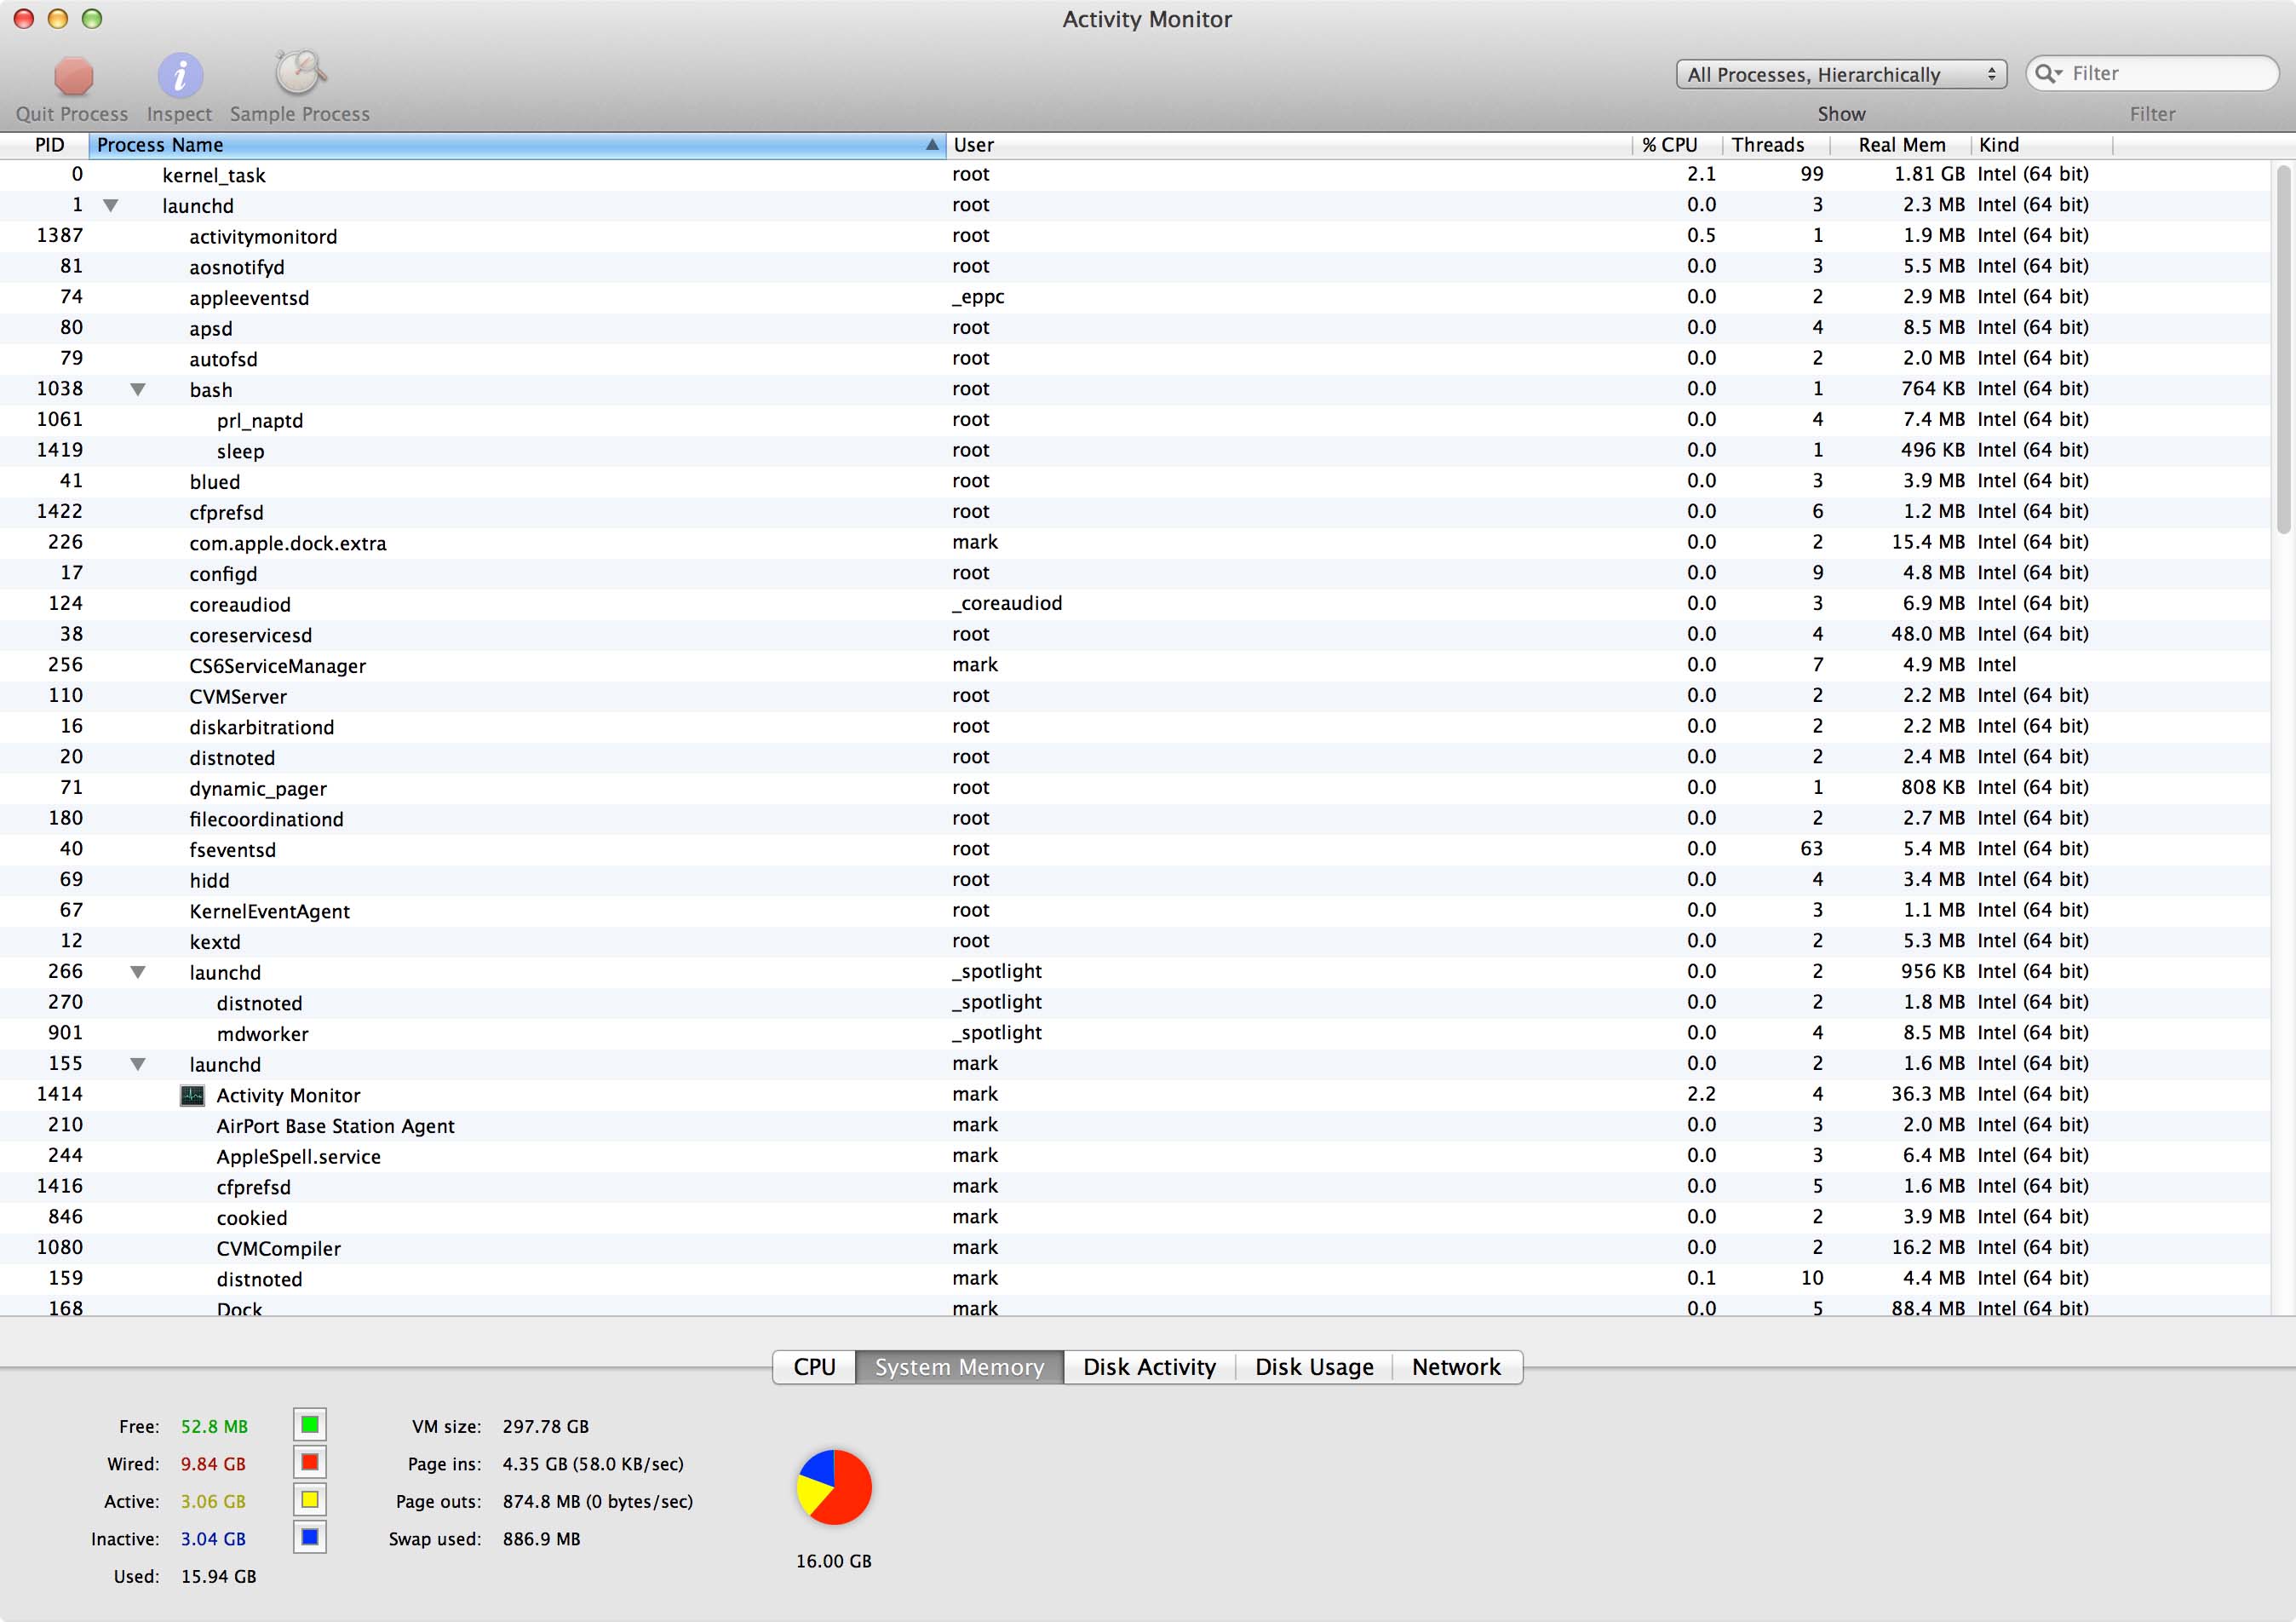Collapse the launchd PID 1 tree
The height and width of the screenshot is (1622, 2296).
(x=111, y=205)
